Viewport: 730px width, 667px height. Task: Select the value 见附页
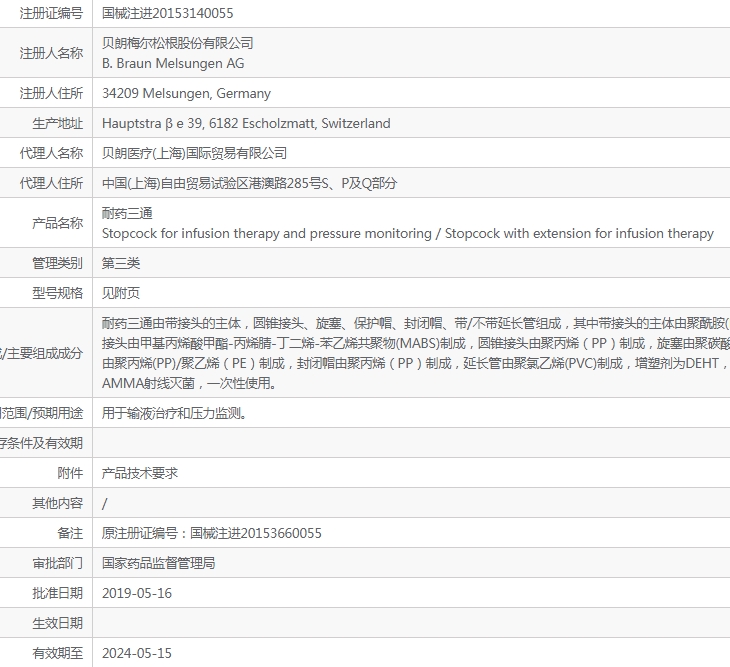[x=121, y=293]
